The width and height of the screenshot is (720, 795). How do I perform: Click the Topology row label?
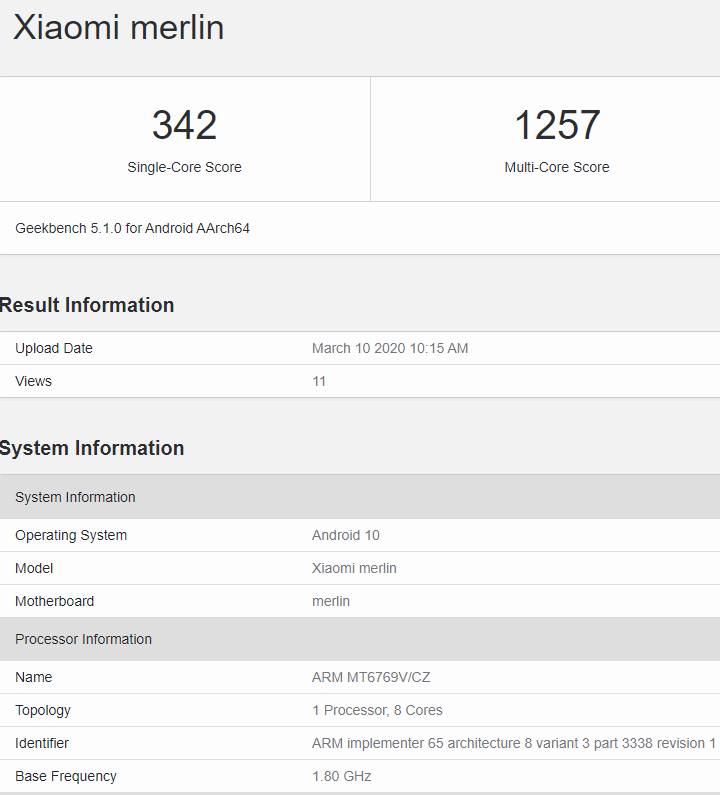[x=43, y=710]
